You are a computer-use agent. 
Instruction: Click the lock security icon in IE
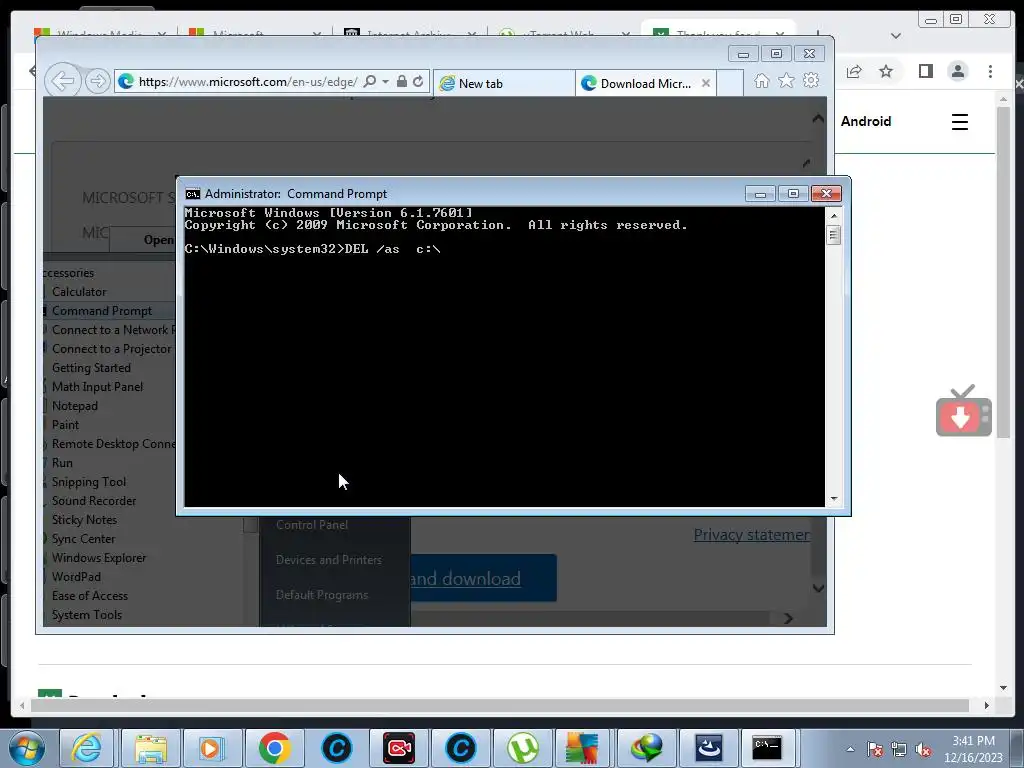(x=402, y=82)
